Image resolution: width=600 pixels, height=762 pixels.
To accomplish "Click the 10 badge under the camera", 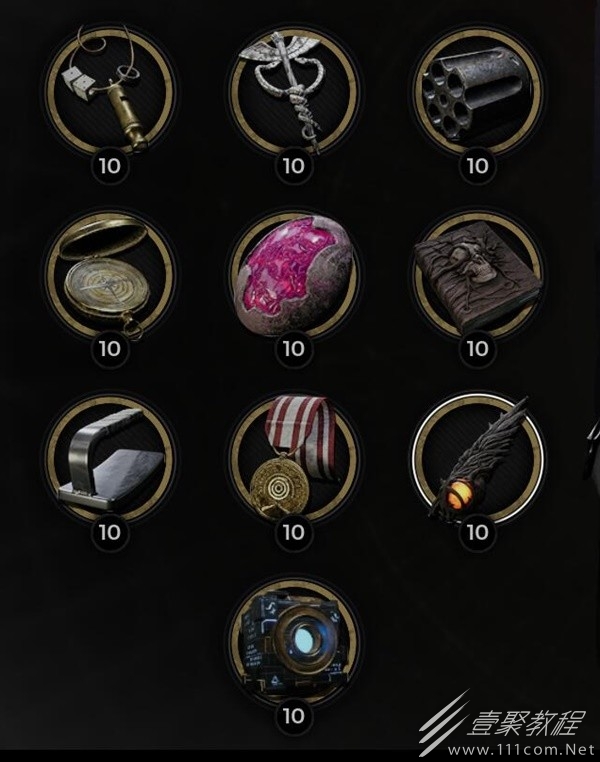I will click(x=293, y=716).
